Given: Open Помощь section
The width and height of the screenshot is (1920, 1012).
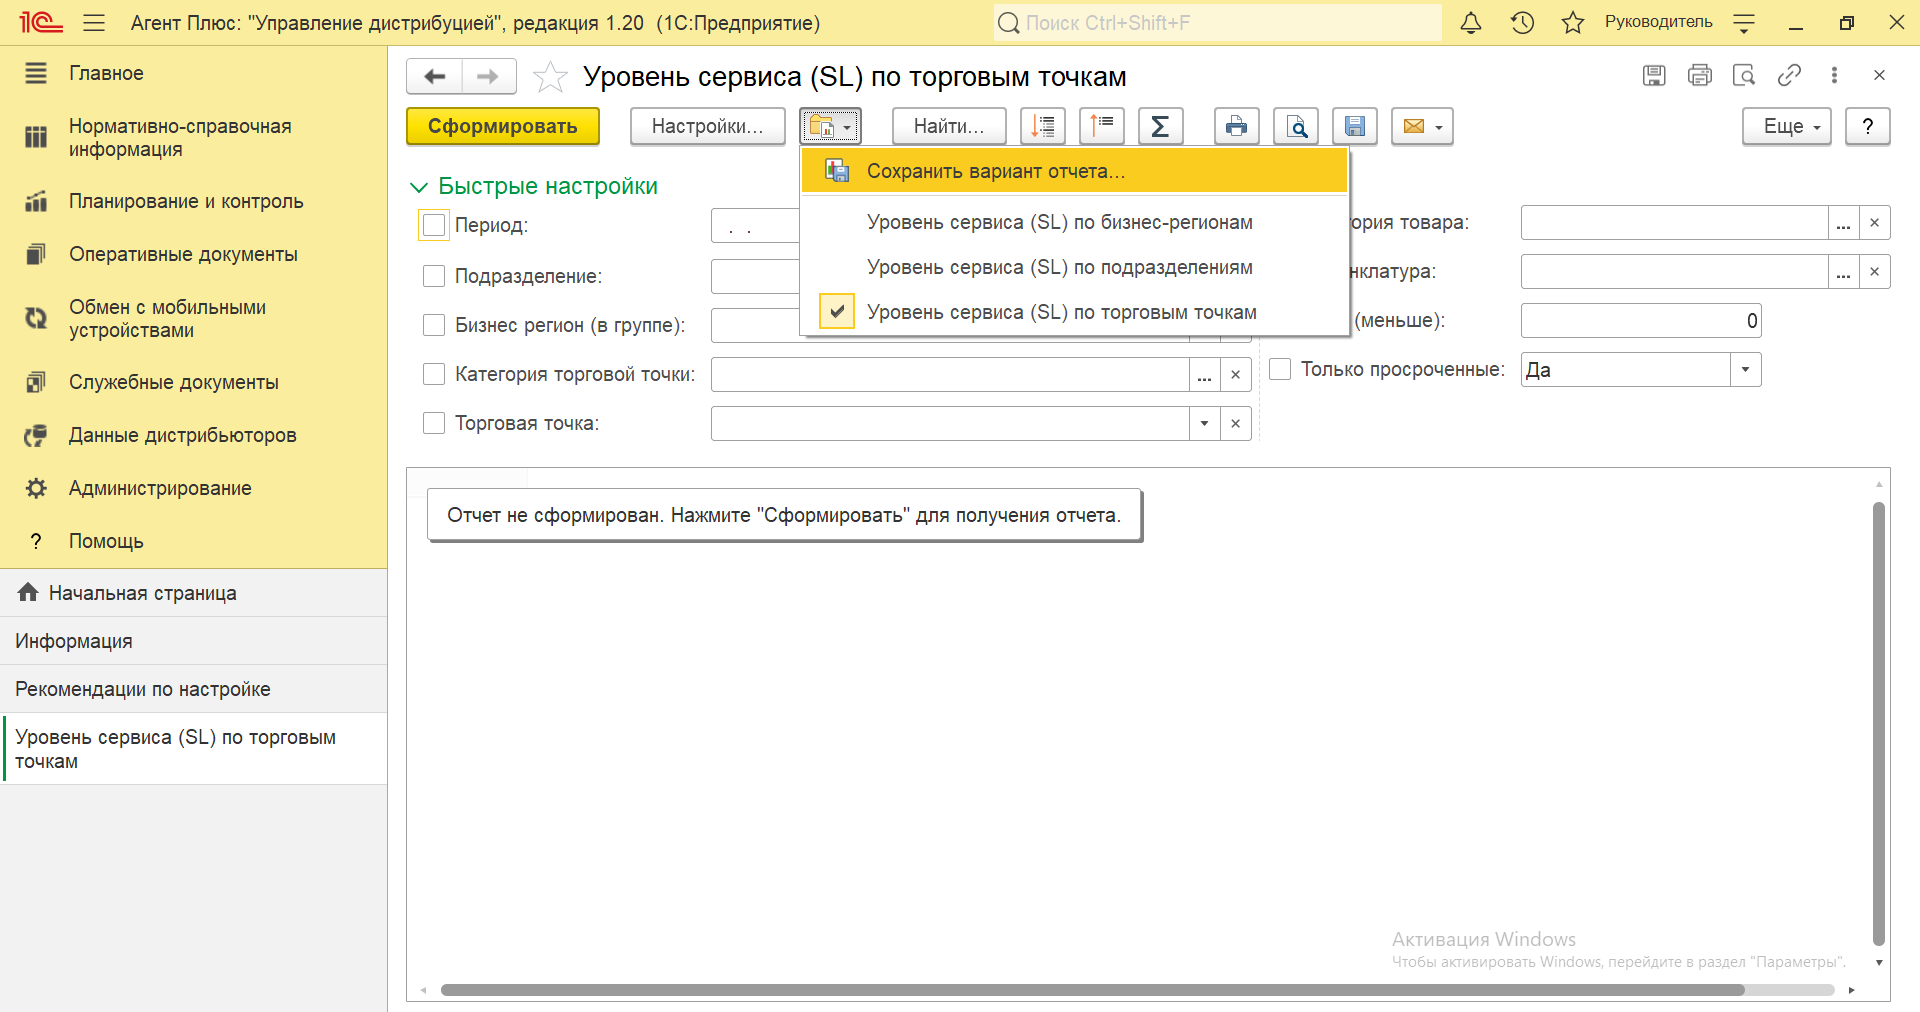Looking at the screenshot, I should pos(193,541).
